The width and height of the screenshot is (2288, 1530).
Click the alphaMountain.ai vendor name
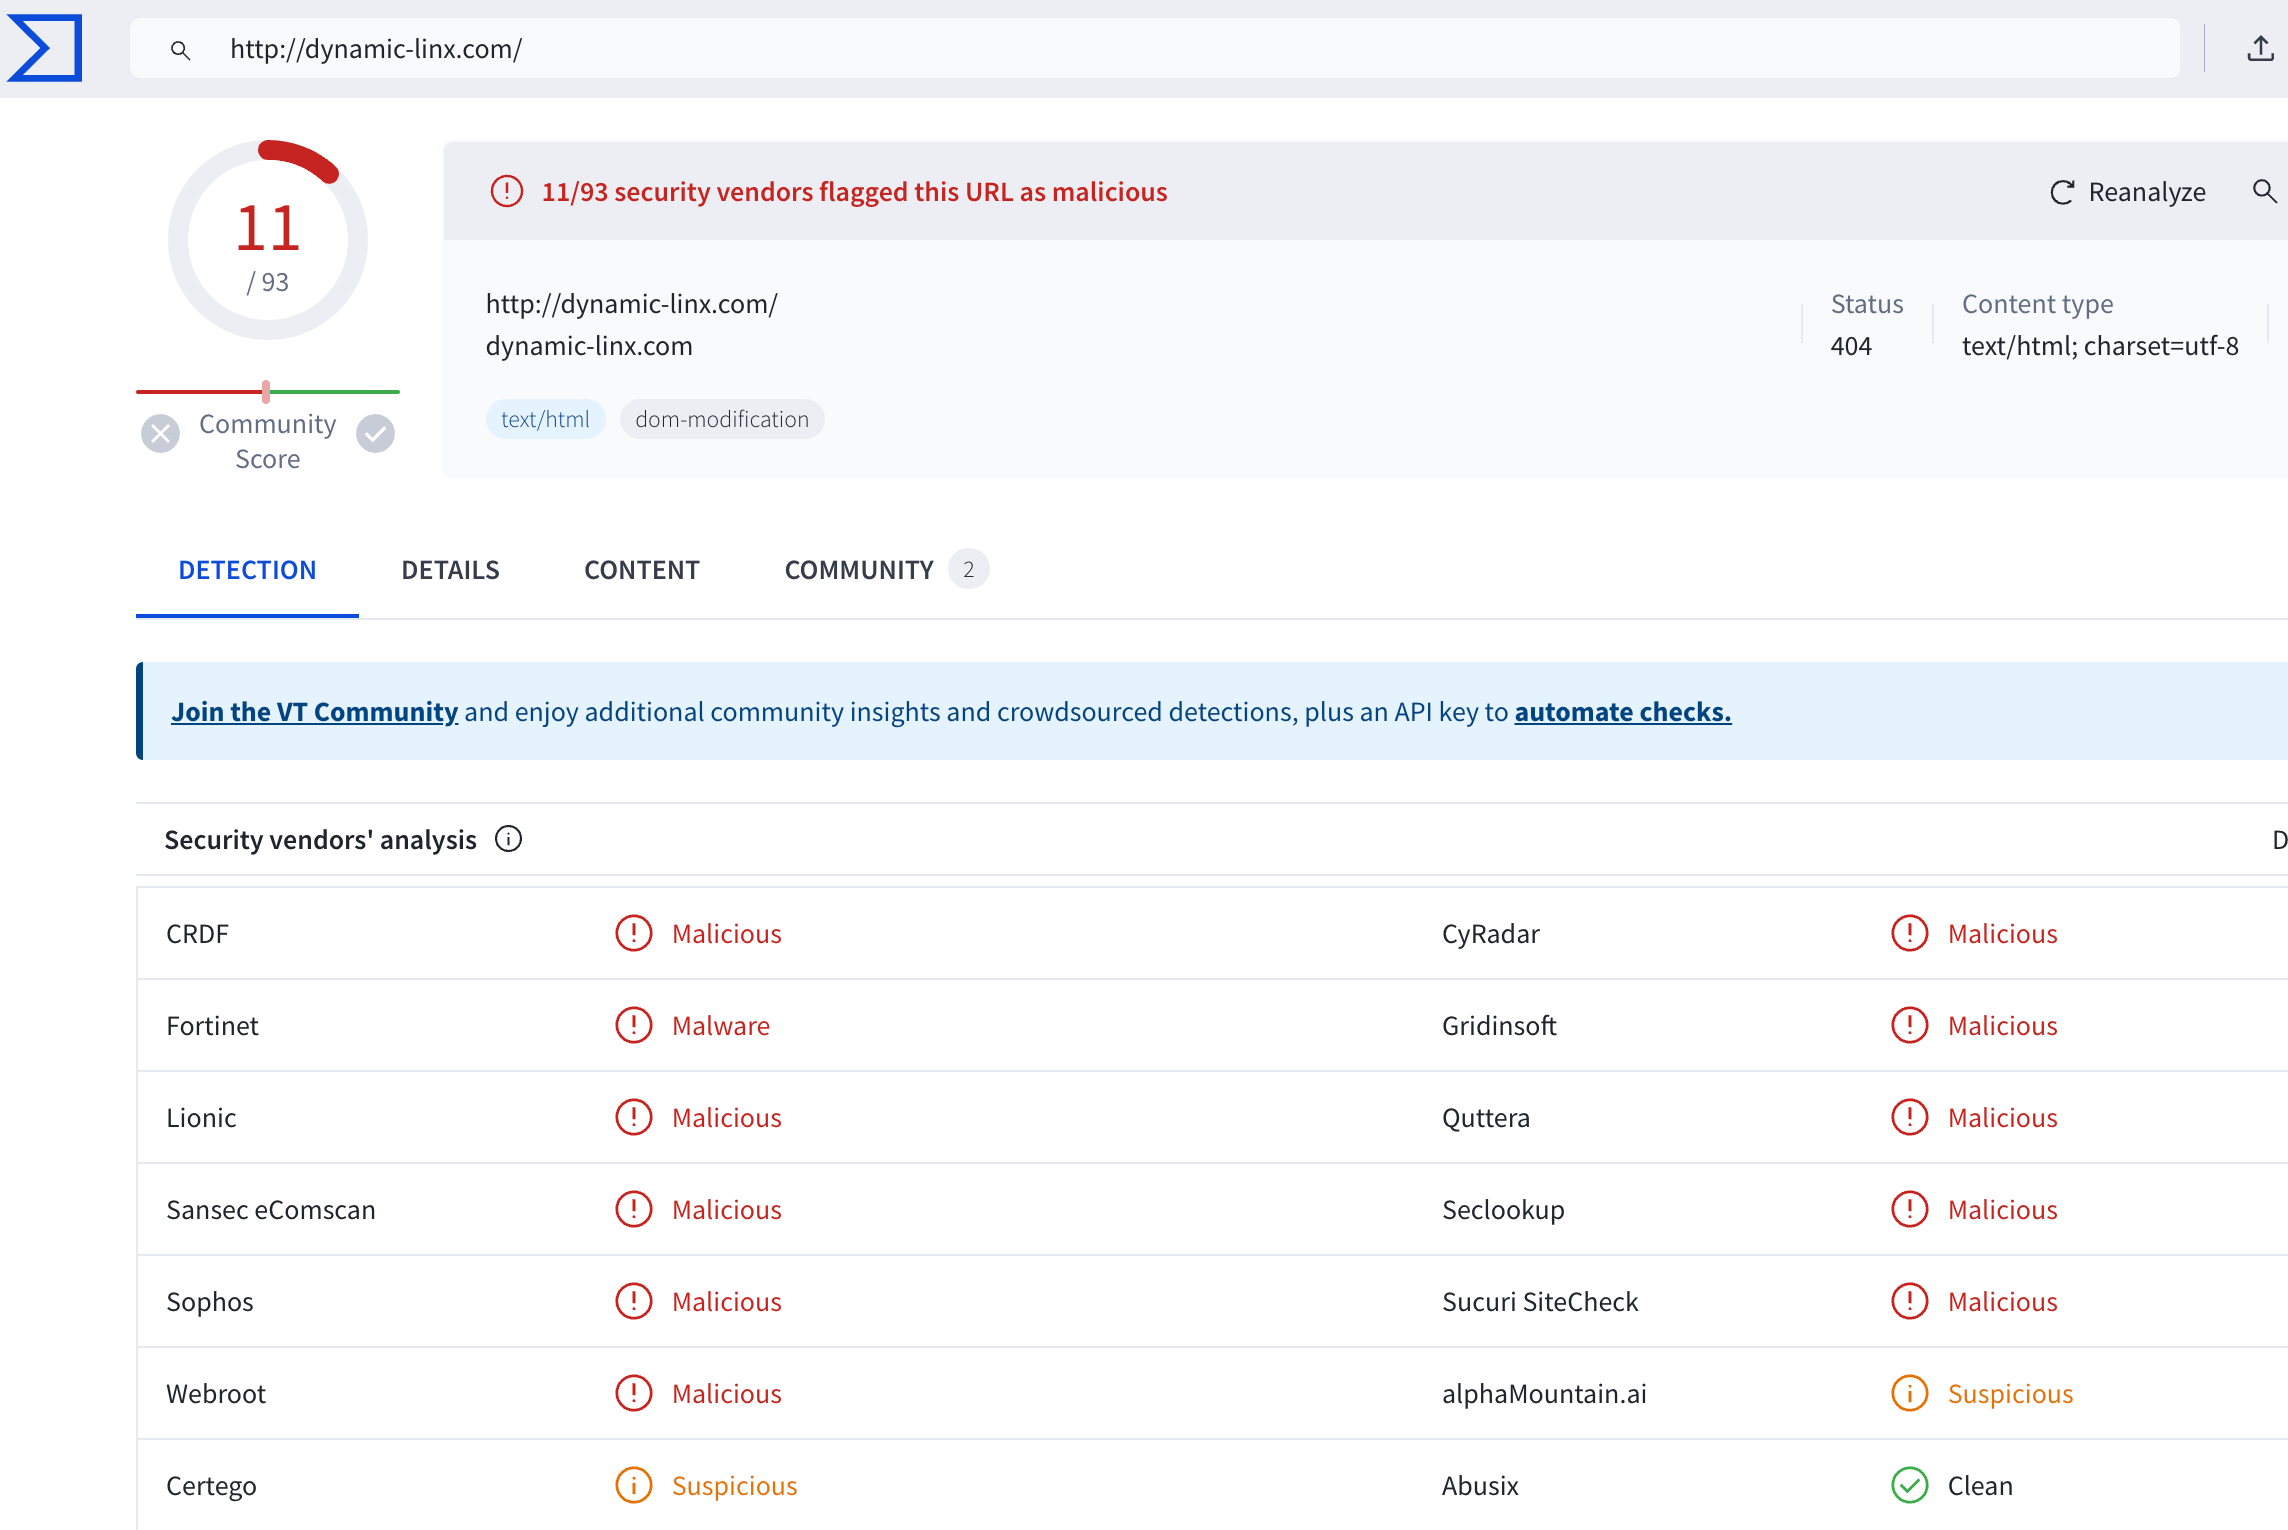coord(1544,1394)
